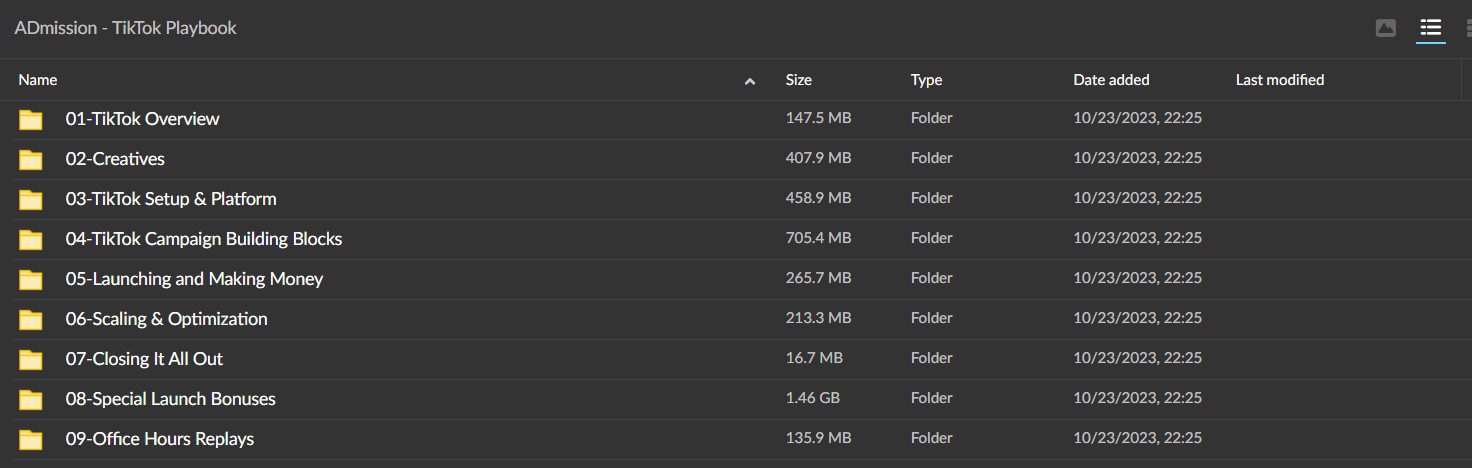Click the 265.7 MB size value
This screenshot has height=468, width=1472.
pos(818,278)
